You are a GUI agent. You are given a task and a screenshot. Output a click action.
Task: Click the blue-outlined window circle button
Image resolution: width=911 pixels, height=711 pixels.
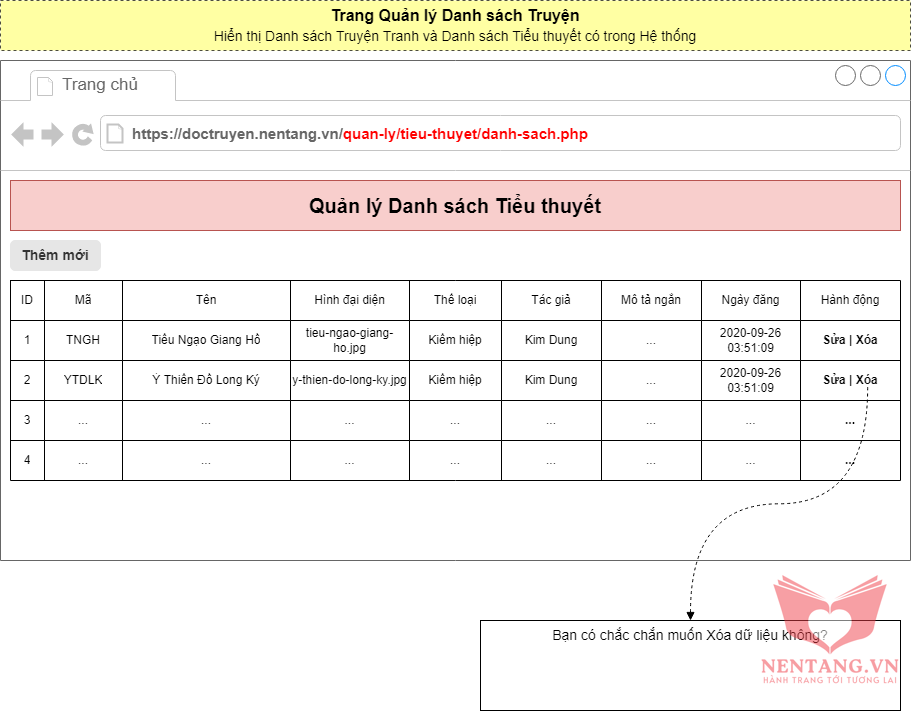coord(895,76)
